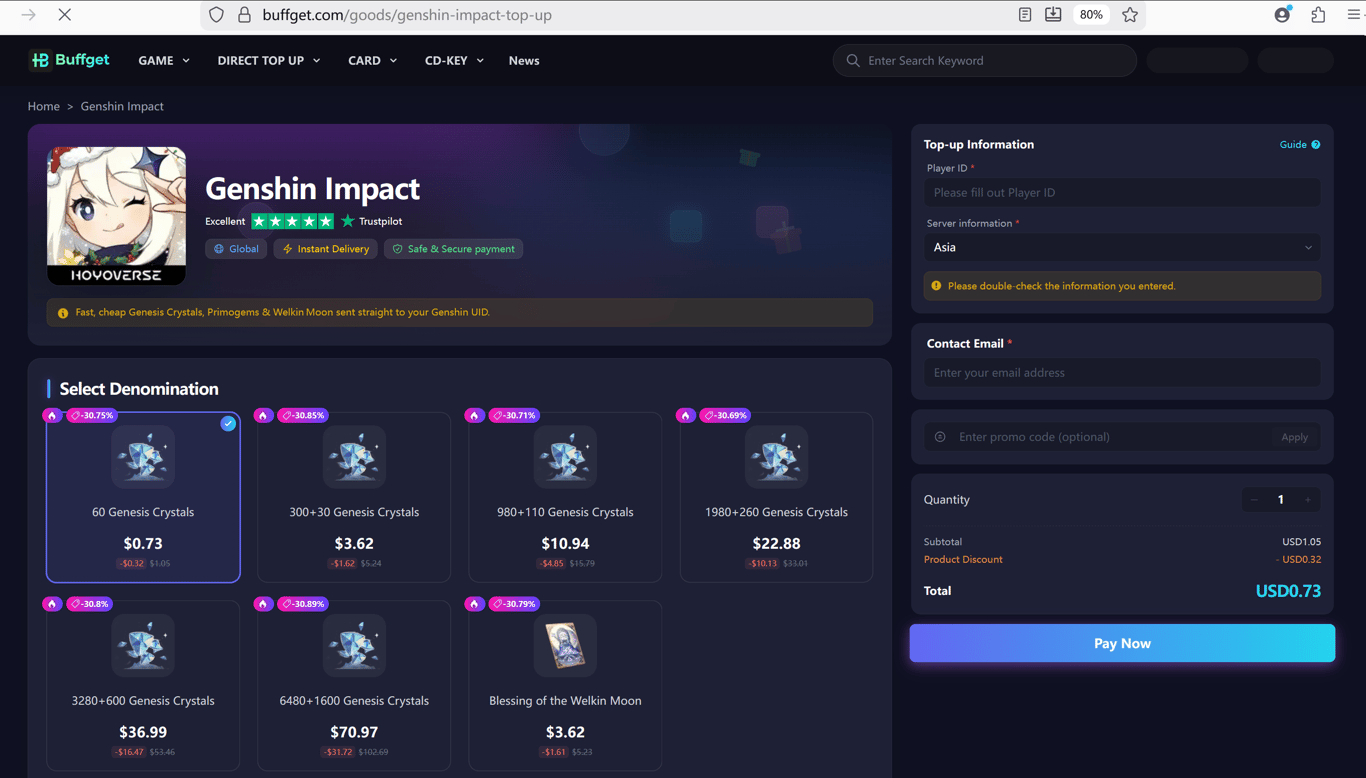Select the 980+110 Genesis Crystals denomination

[565, 497]
